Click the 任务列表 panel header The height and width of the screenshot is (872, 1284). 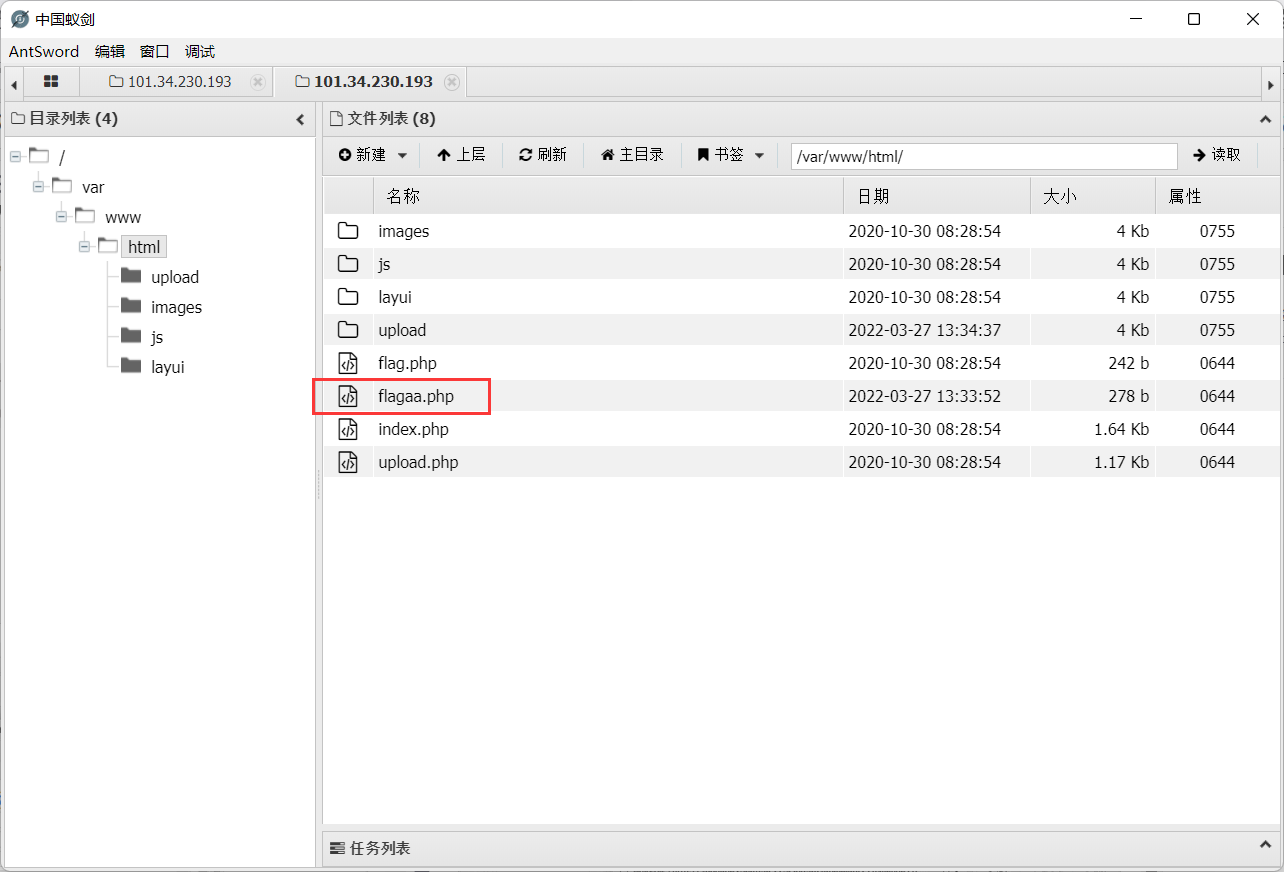pos(800,847)
